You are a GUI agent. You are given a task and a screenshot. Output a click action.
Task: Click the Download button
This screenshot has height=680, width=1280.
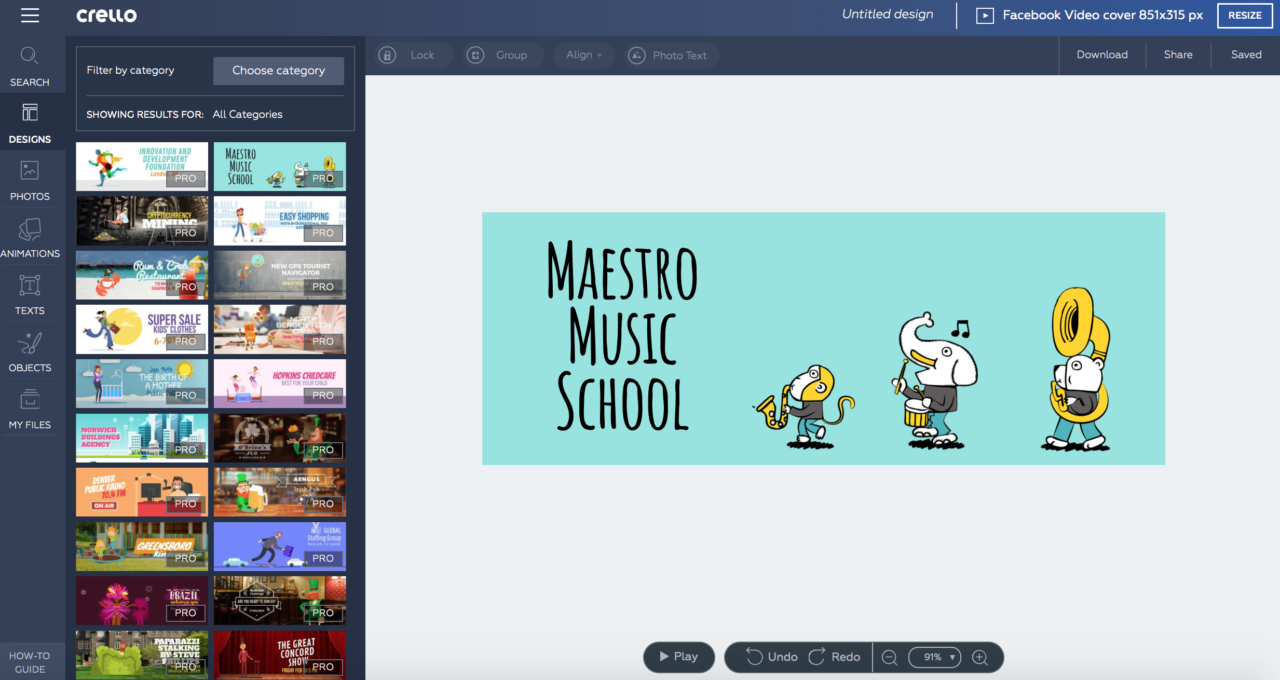click(x=1102, y=55)
